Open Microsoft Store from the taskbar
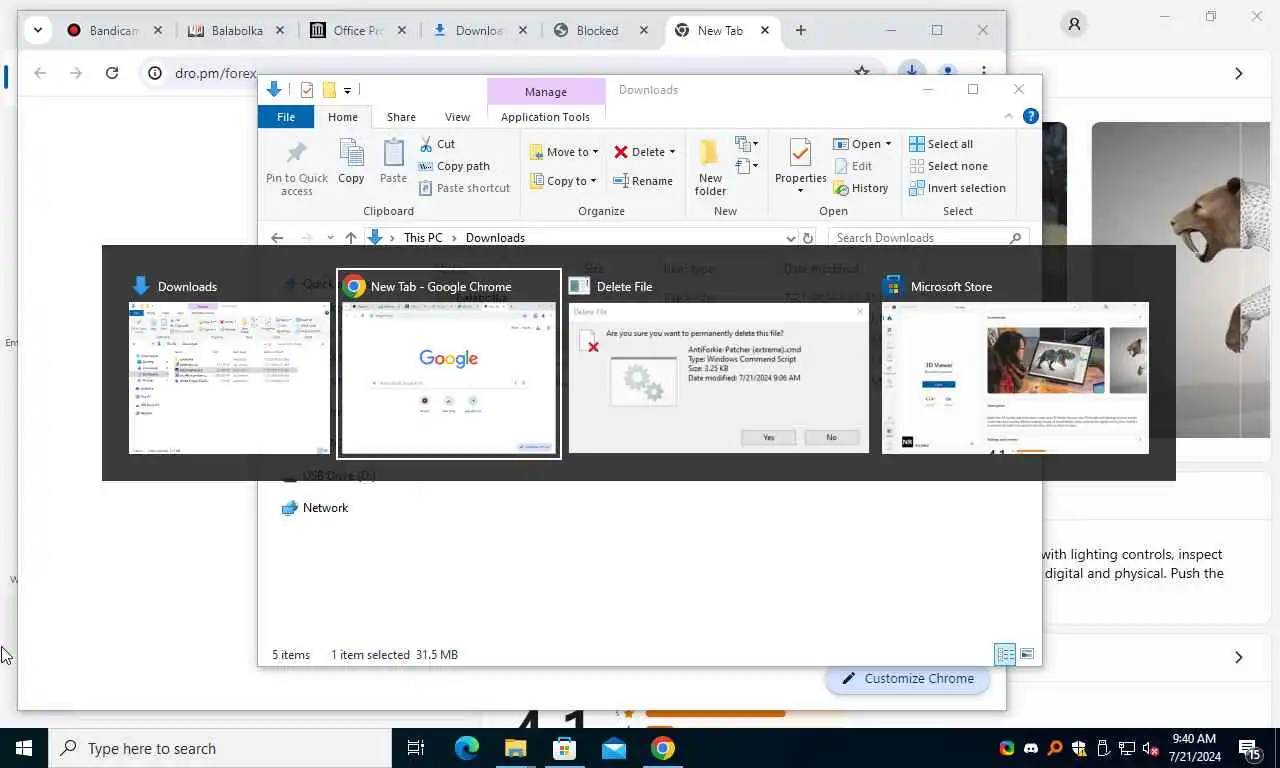The height and width of the screenshot is (768, 1280). point(565,748)
